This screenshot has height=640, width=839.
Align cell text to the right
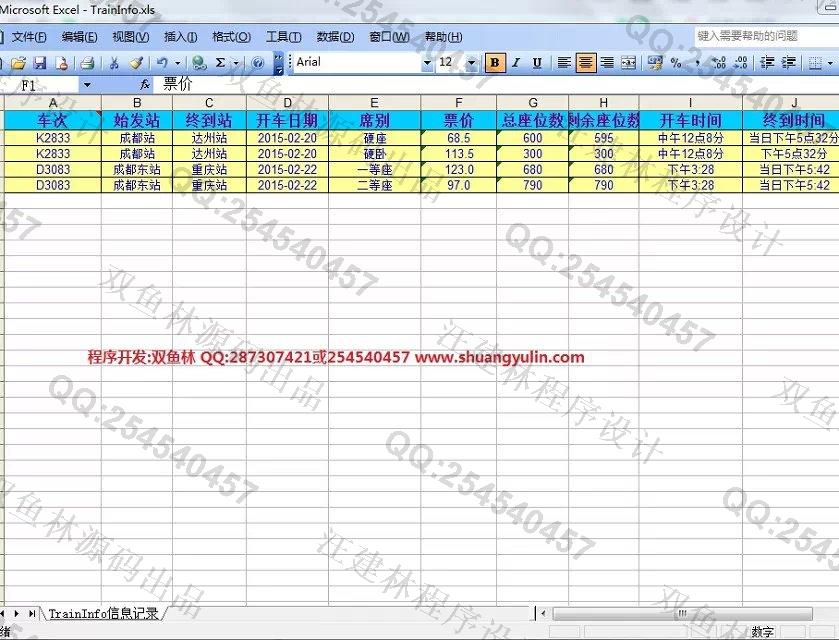[607, 63]
